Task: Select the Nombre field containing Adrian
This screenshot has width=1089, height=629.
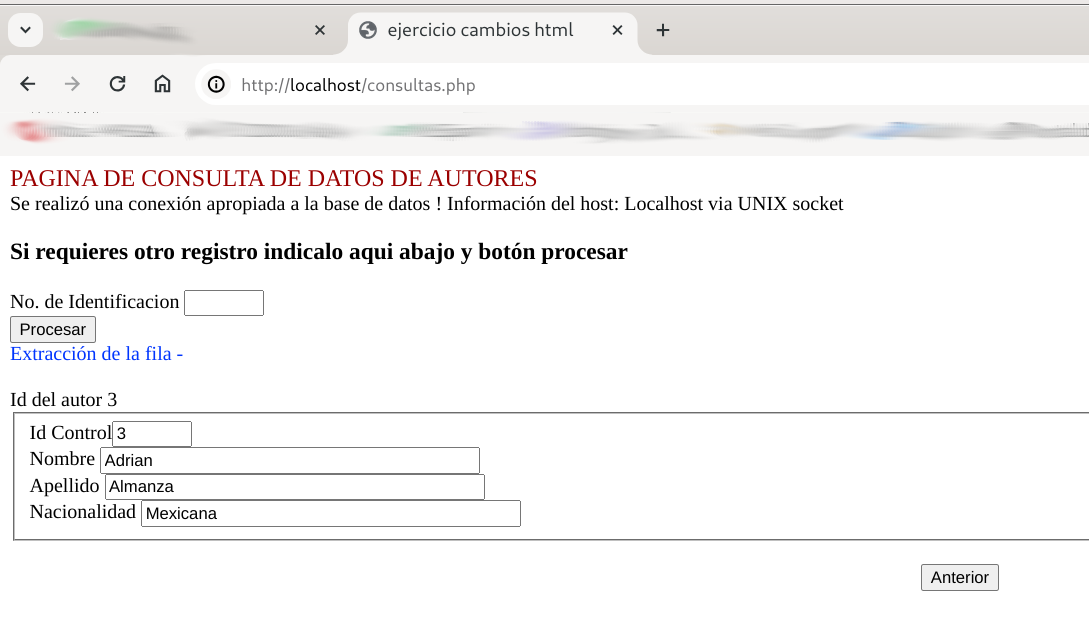Action: [290, 460]
